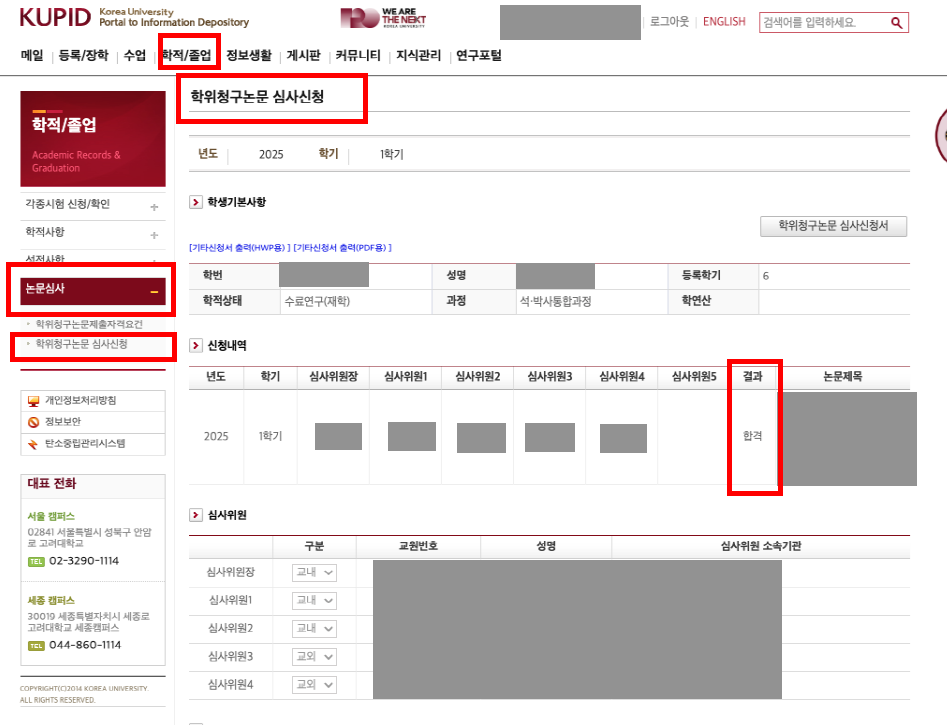Expand the 학적사항 sidebar section
This screenshot has width=947, height=725.
[154, 235]
